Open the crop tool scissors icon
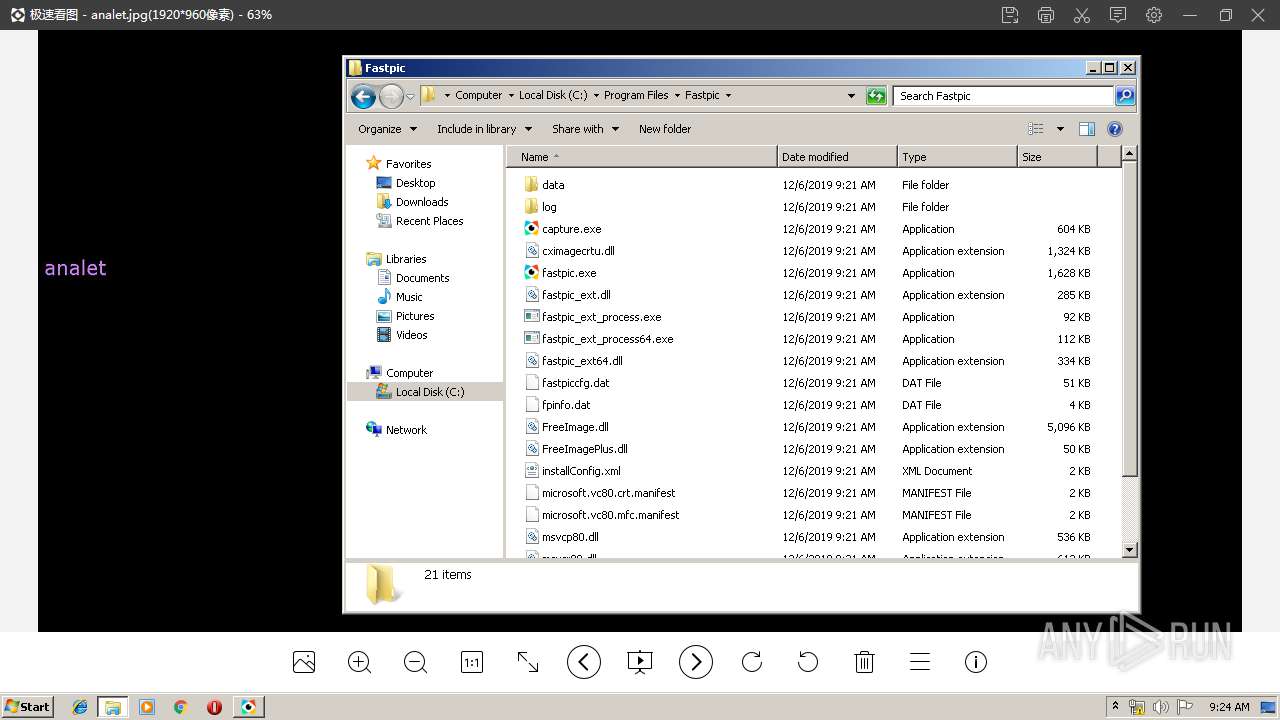 pos(1082,15)
